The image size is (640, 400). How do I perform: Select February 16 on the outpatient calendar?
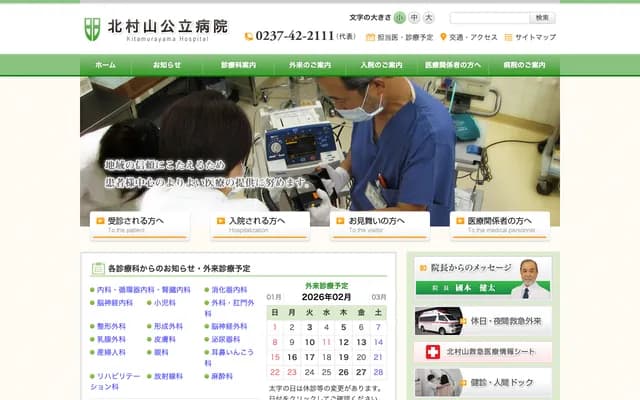click(293, 357)
